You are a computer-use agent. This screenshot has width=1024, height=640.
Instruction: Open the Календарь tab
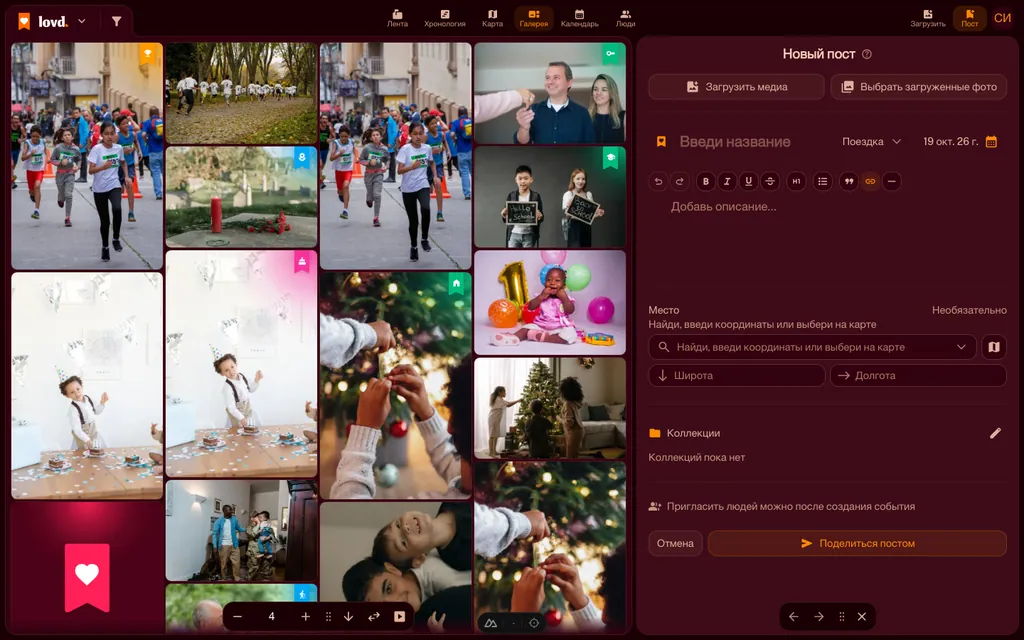point(579,18)
